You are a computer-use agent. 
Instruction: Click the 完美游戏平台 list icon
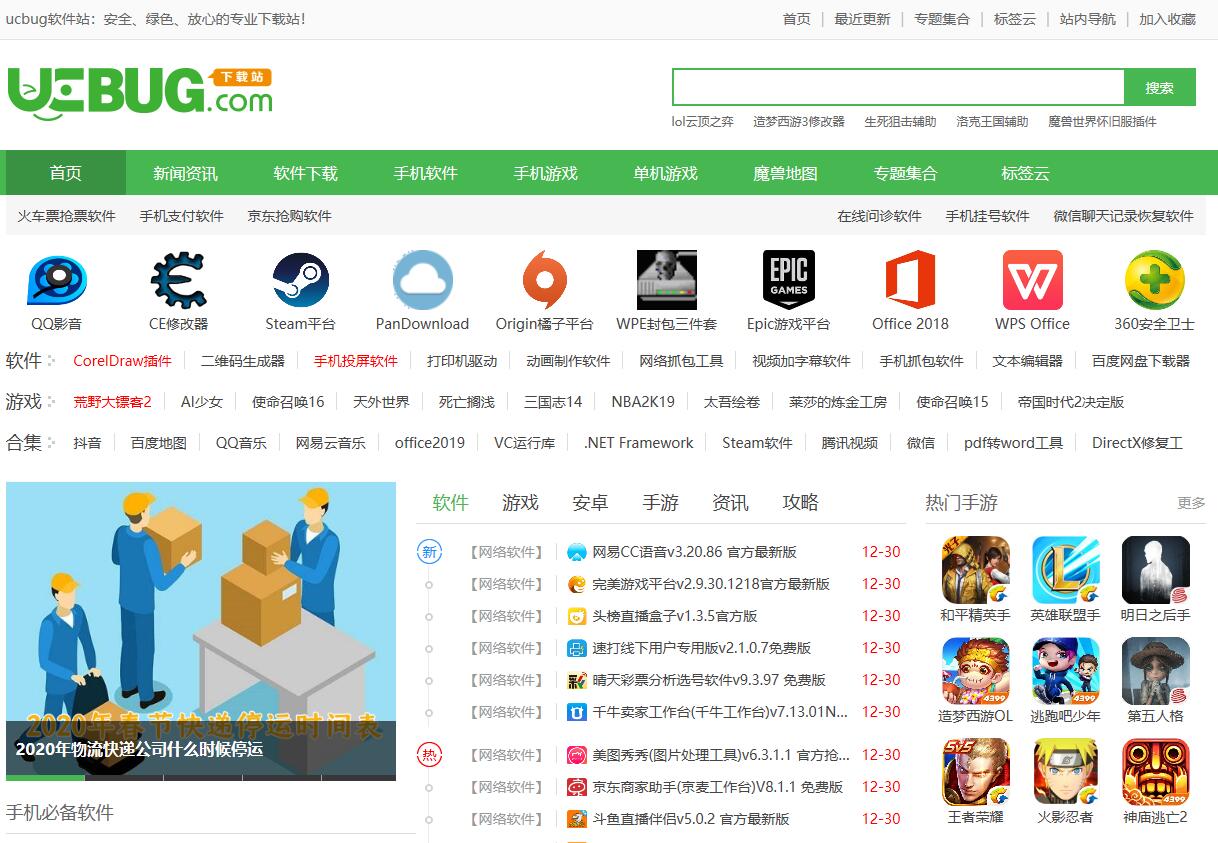(577, 584)
